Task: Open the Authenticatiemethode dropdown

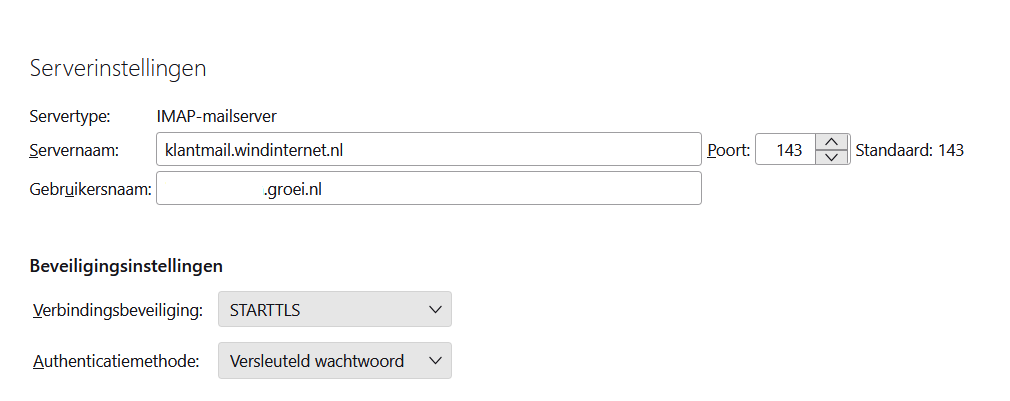Action: (334, 361)
